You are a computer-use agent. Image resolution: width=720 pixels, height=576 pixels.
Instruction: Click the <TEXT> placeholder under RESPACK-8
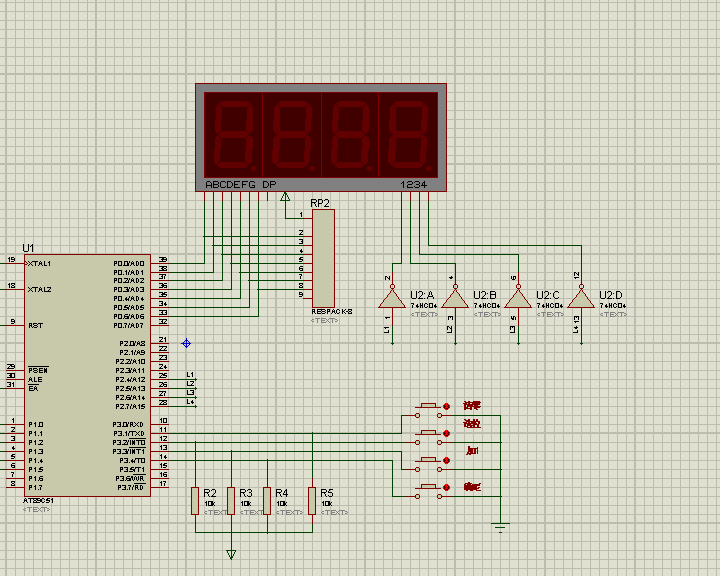(x=325, y=321)
